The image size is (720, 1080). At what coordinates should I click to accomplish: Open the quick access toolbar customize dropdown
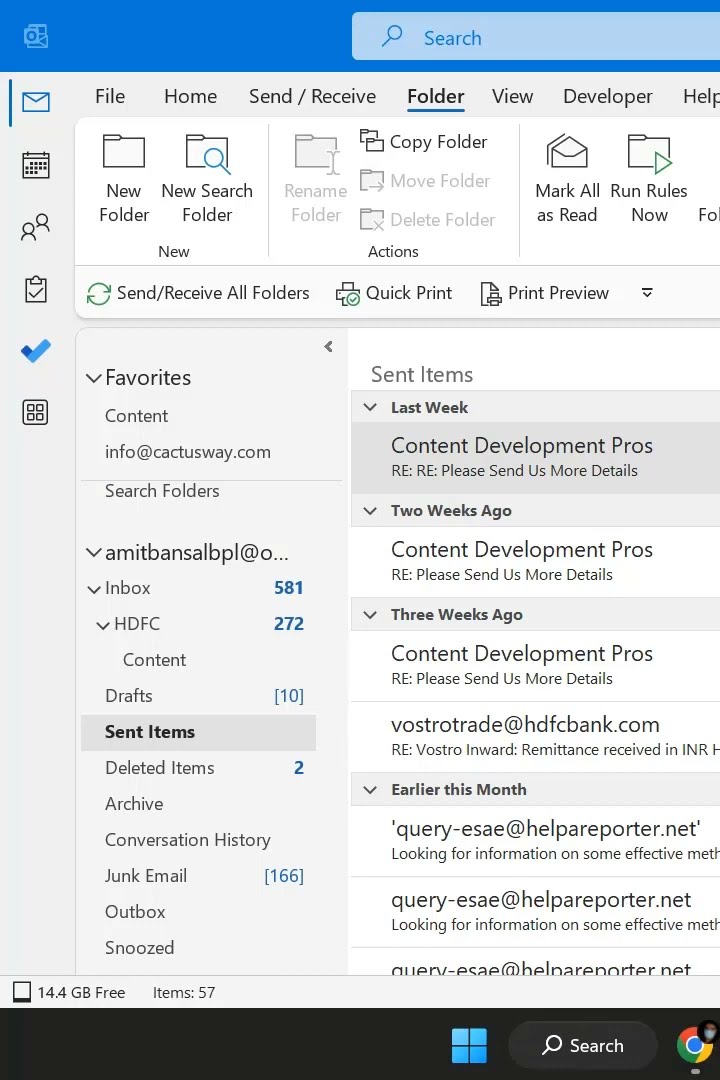click(647, 293)
